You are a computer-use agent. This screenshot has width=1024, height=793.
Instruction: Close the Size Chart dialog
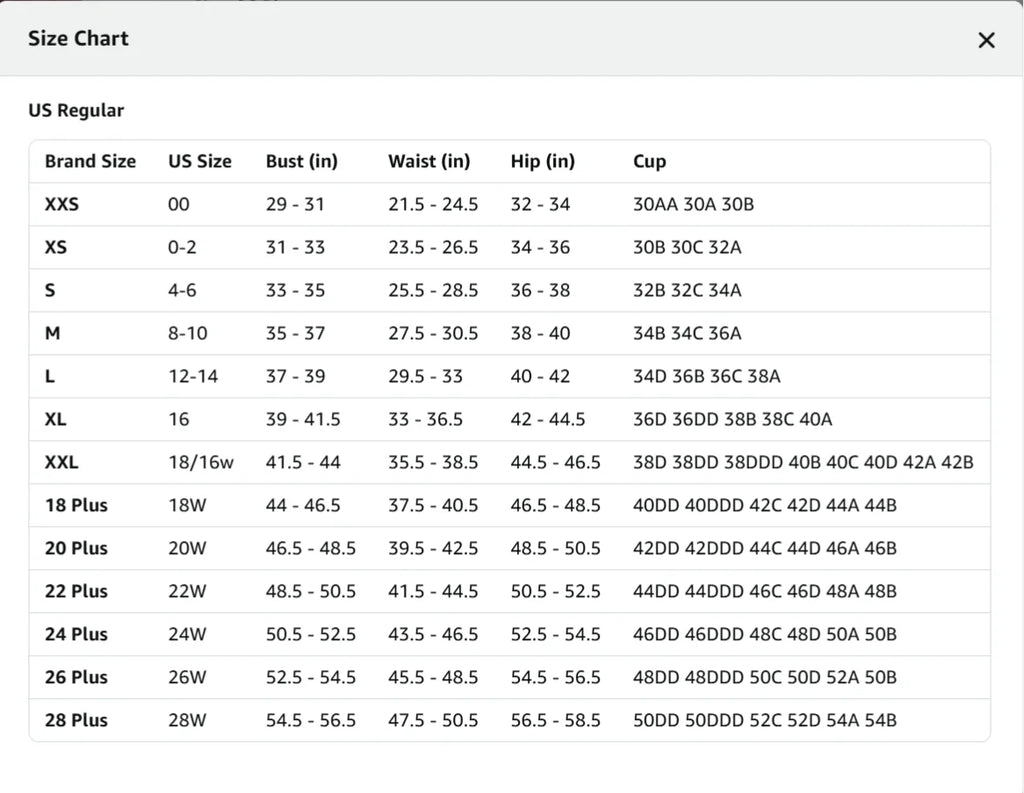(x=986, y=40)
